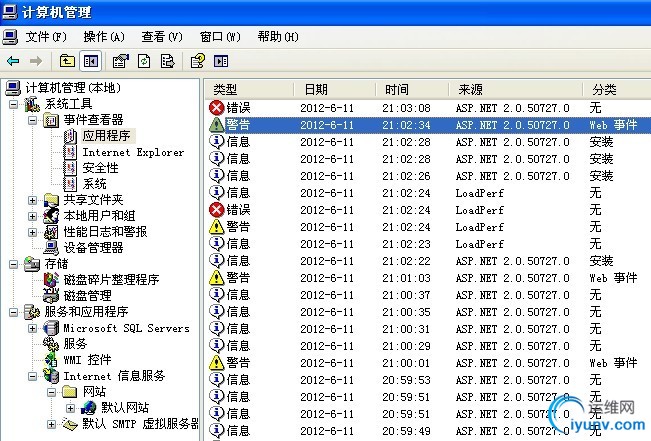Open the 窗口(W) menu
Image resolution: width=651 pixels, height=441 pixels.
(x=220, y=37)
